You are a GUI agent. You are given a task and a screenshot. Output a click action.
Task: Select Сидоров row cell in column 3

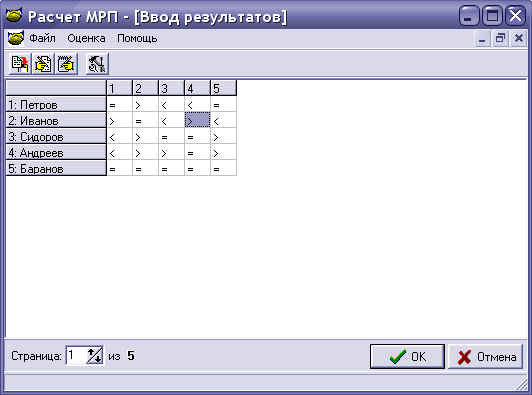(172, 136)
